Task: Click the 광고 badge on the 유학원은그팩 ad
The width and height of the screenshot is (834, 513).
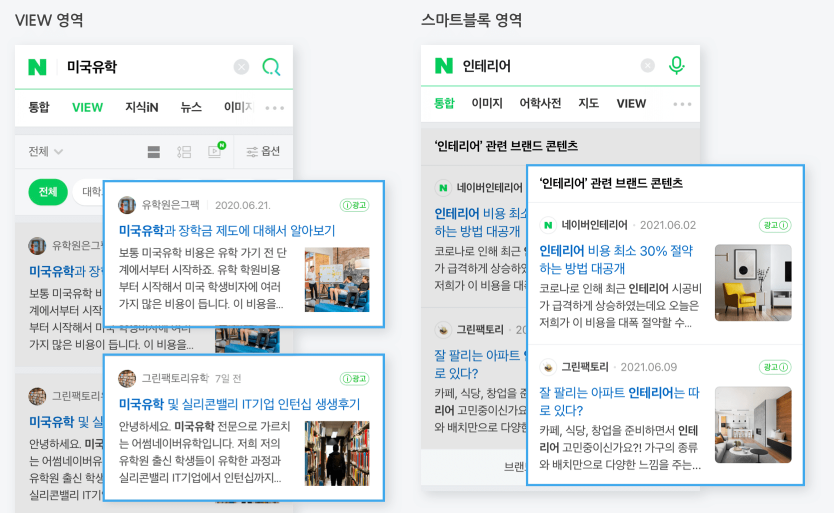Action: tap(354, 205)
